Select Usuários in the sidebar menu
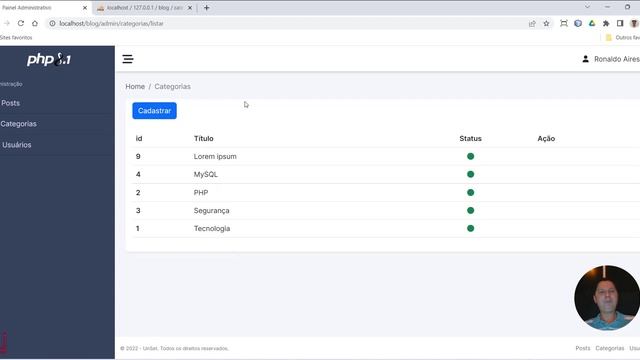 click(16, 145)
